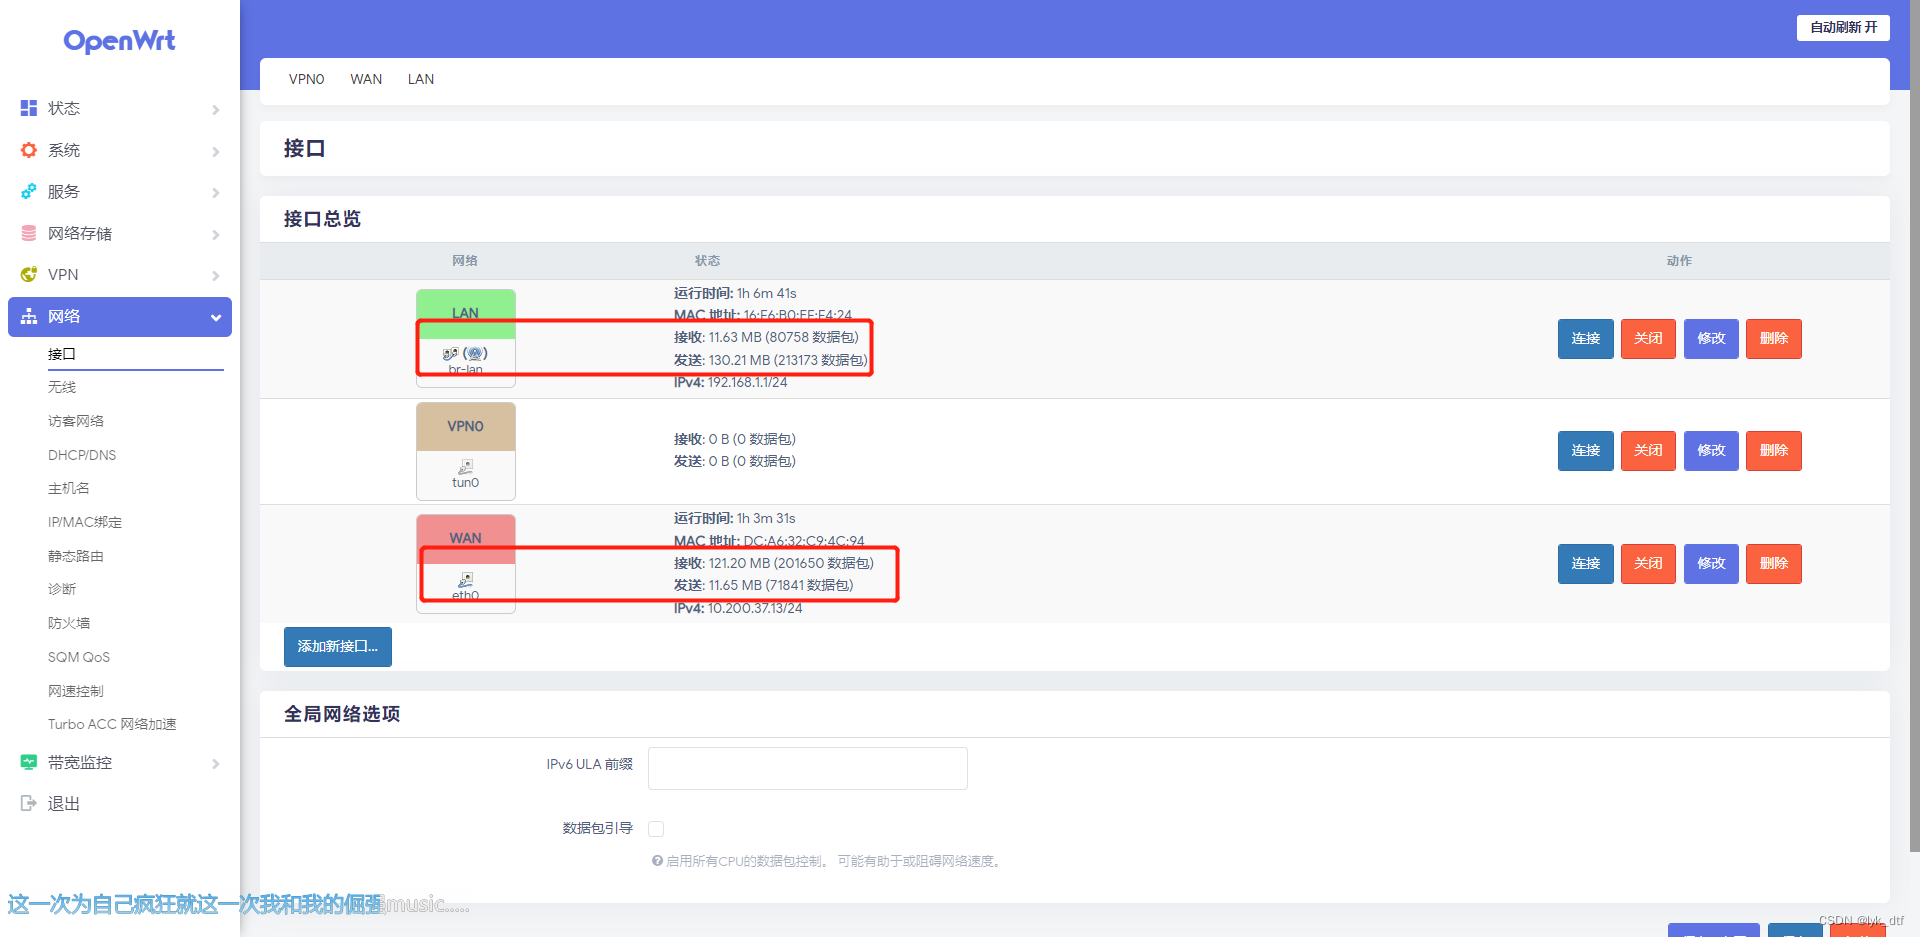1920x937 pixels.
Task: Click the IPv6 ULA prefix input field
Action: pyautogui.click(x=808, y=768)
